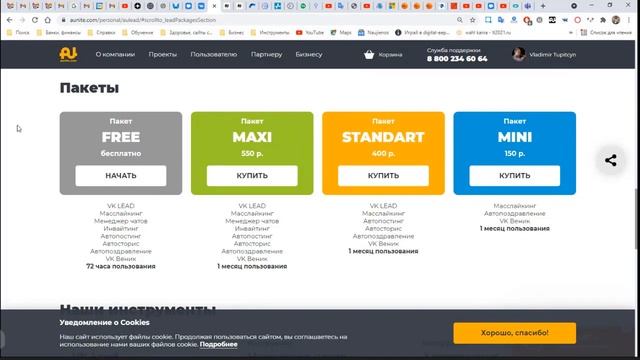Open the Обучение bookmarks folder
Viewport: 640px width, 360px height.
pos(138,33)
